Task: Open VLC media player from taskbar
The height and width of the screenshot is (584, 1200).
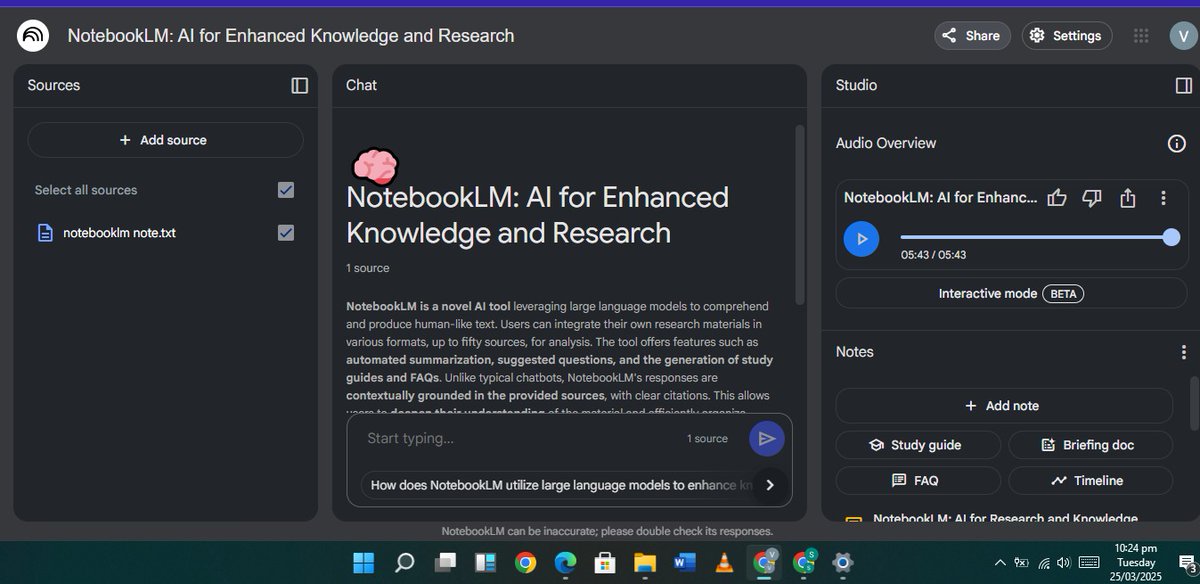Action: tap(724, 563)
